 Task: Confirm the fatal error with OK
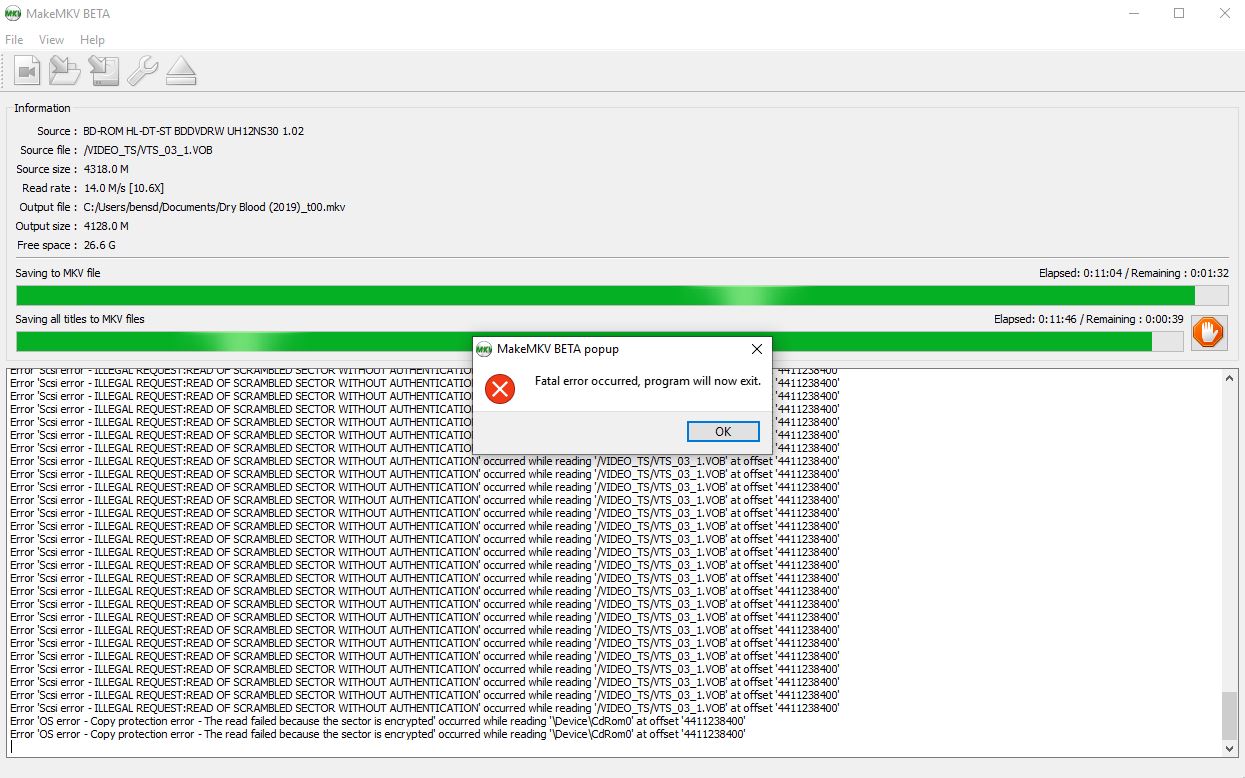[723, 432]
